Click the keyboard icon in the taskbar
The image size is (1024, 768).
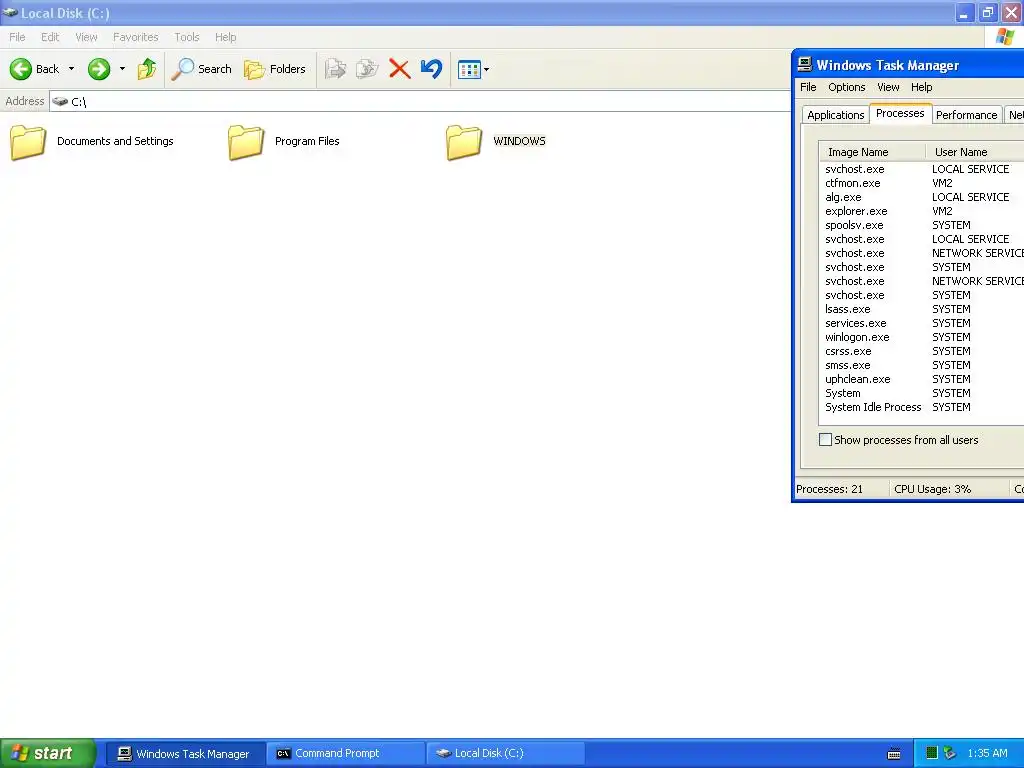pos(894,754)
